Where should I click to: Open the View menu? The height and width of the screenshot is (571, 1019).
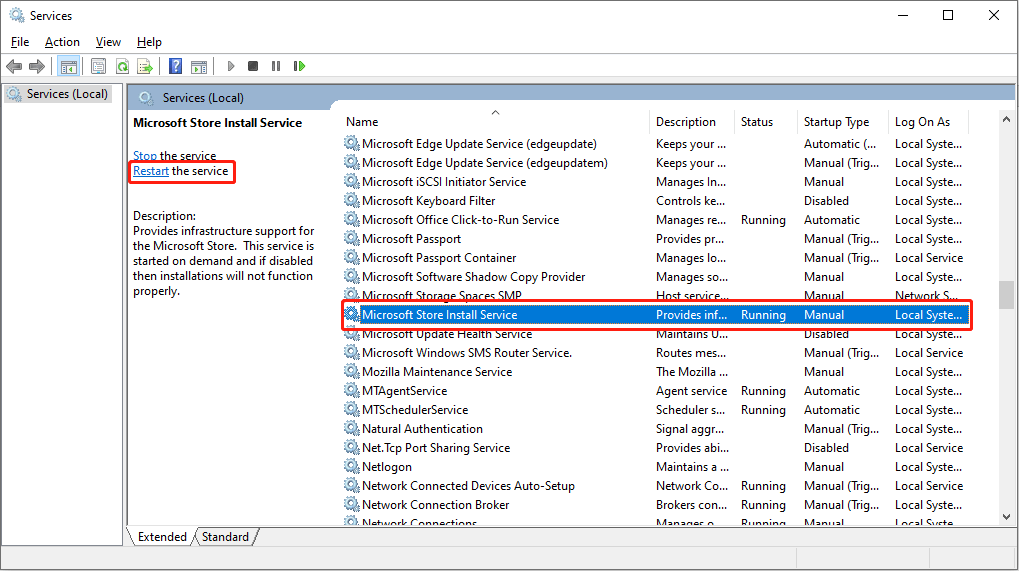108,42
